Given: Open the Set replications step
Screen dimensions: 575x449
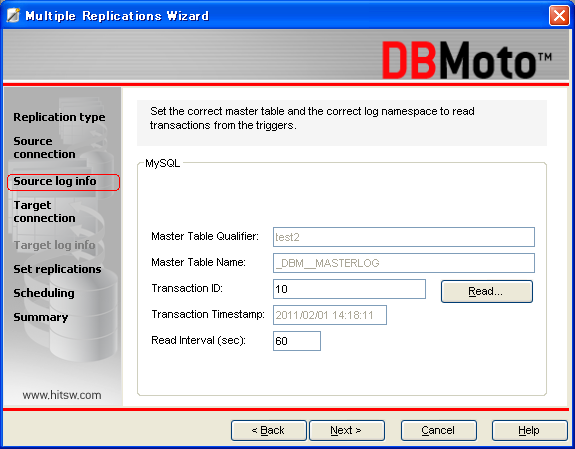Looking at the screenshot, I should click(57, 269).
